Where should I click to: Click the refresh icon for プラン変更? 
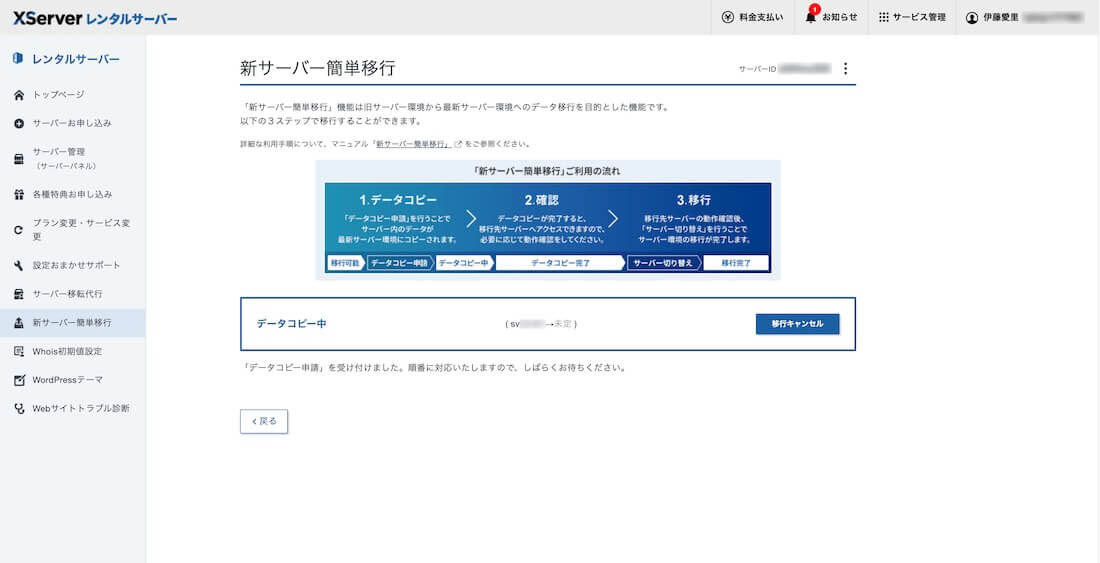tap(19, 230)
